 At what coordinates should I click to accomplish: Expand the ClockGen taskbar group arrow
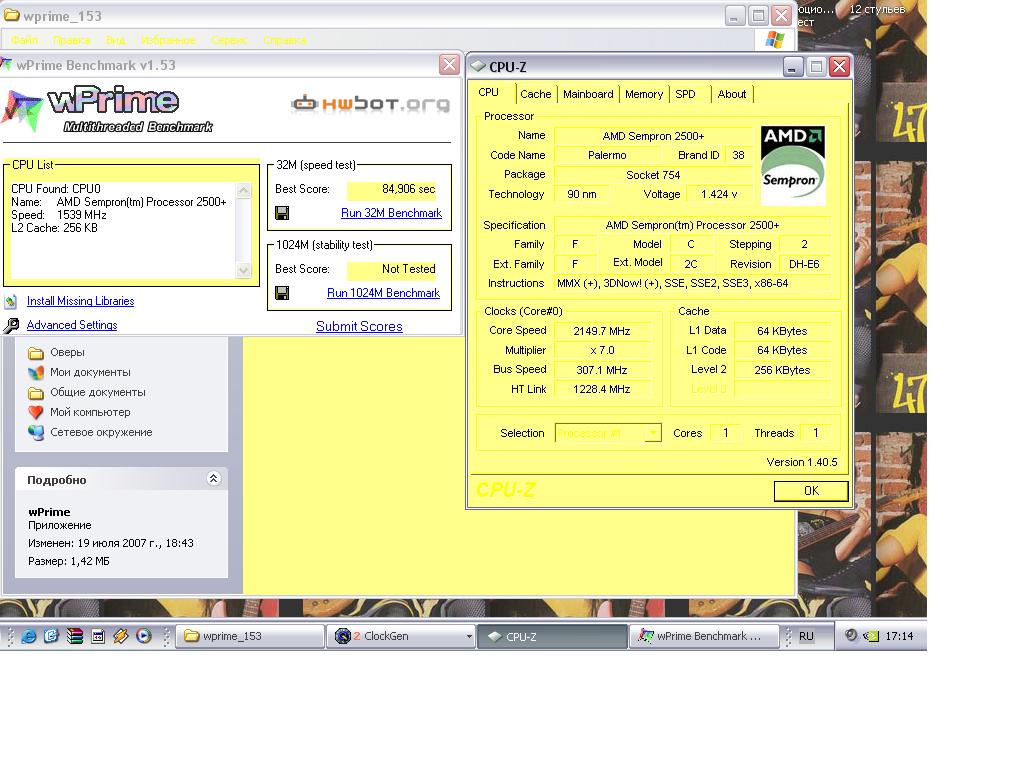tap(469, 636)
